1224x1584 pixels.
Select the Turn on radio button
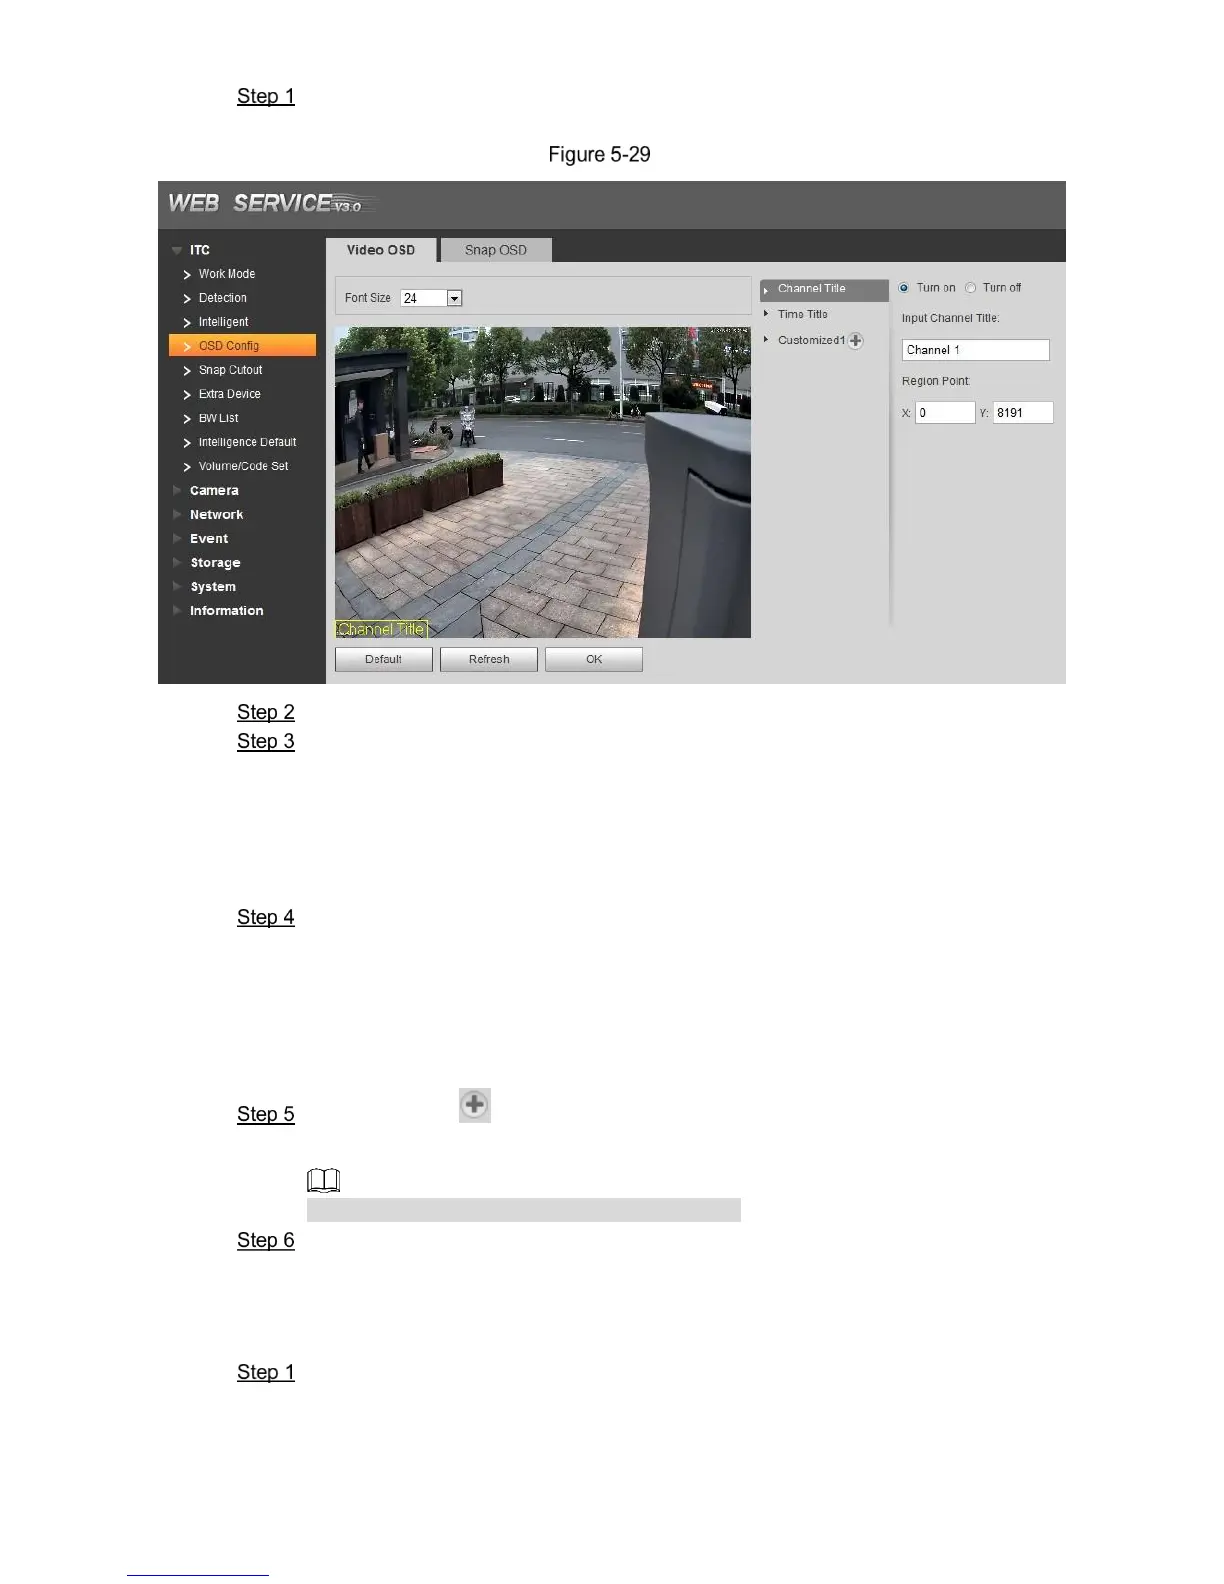(904, 288)
